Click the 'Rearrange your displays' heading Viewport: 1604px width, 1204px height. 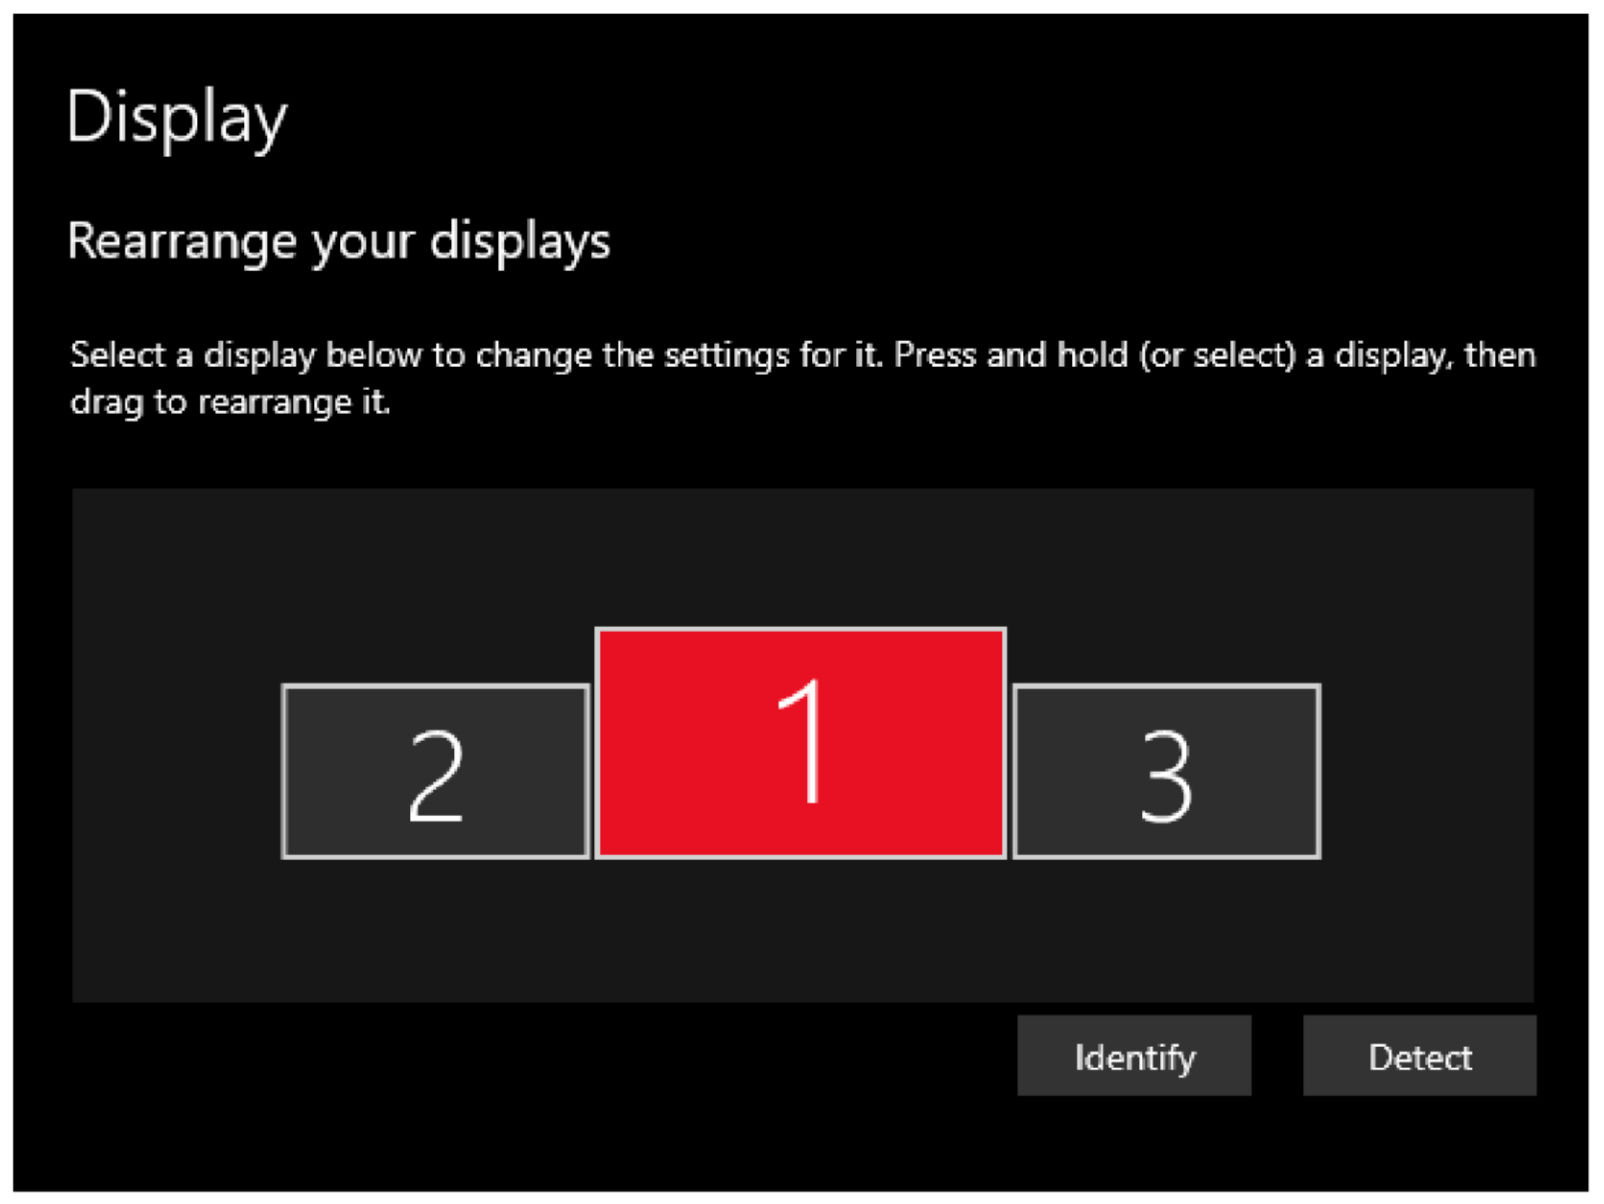(338, 241)
